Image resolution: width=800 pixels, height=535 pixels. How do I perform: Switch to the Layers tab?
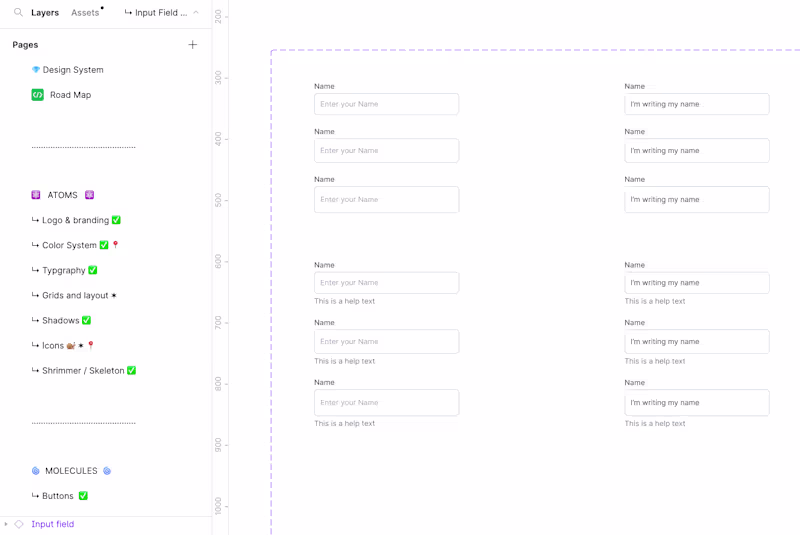[x=45, y=13]
